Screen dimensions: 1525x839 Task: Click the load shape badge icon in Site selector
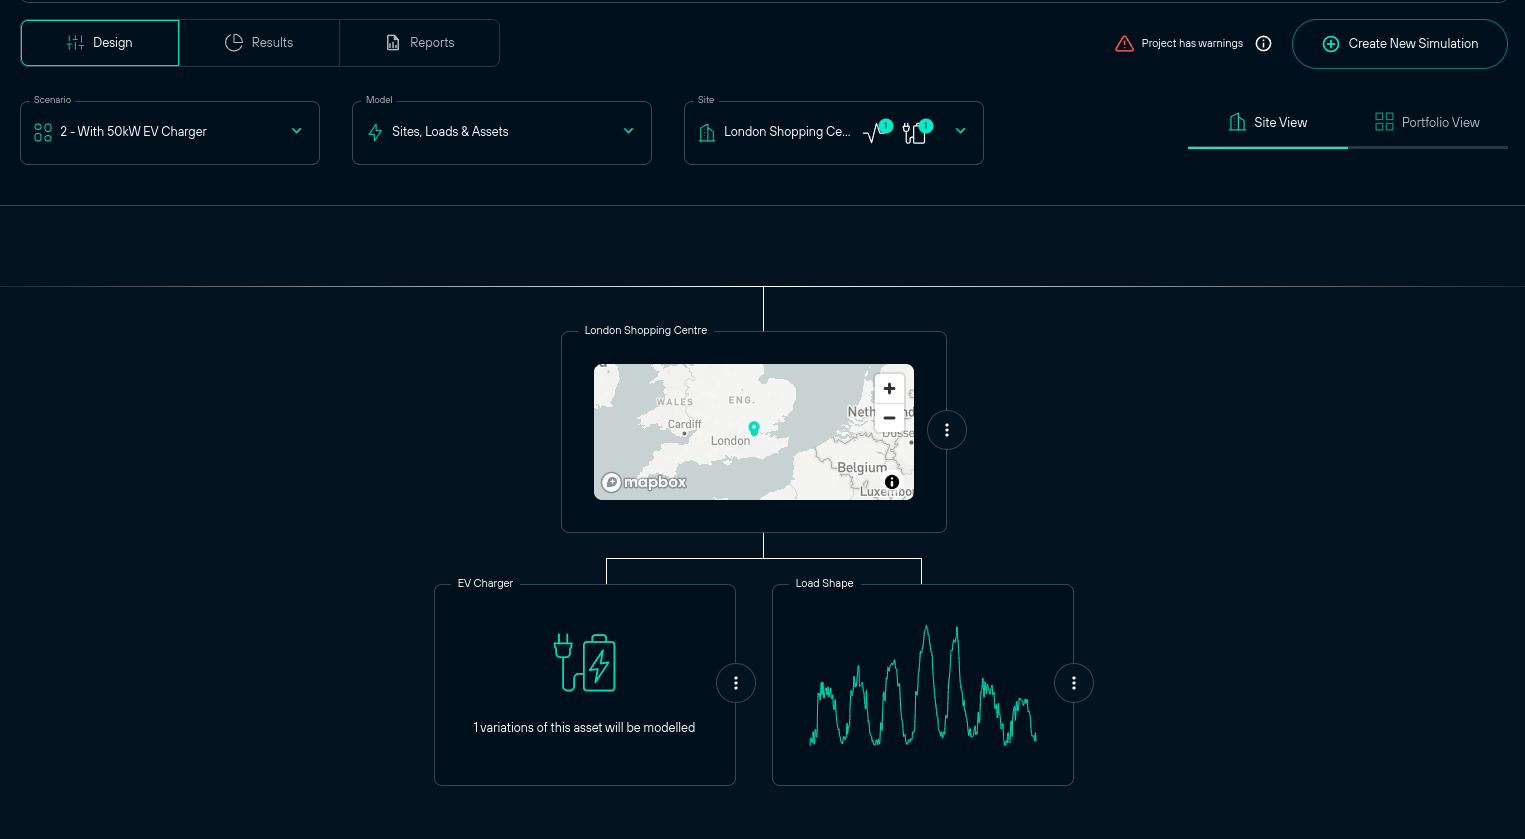click(877, 131)
